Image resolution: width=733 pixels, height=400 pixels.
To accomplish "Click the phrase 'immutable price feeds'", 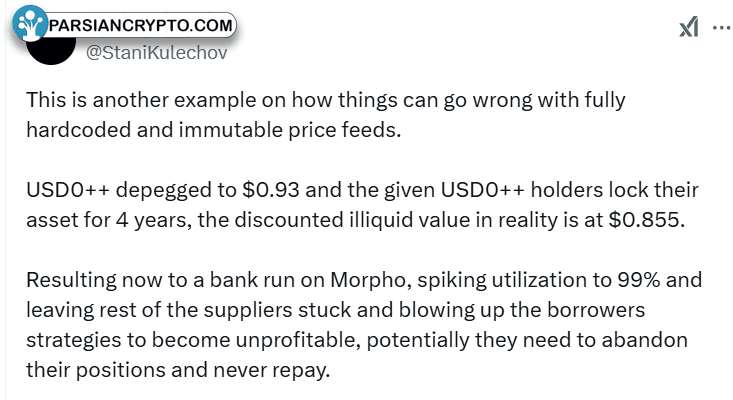I will [289, 130].
